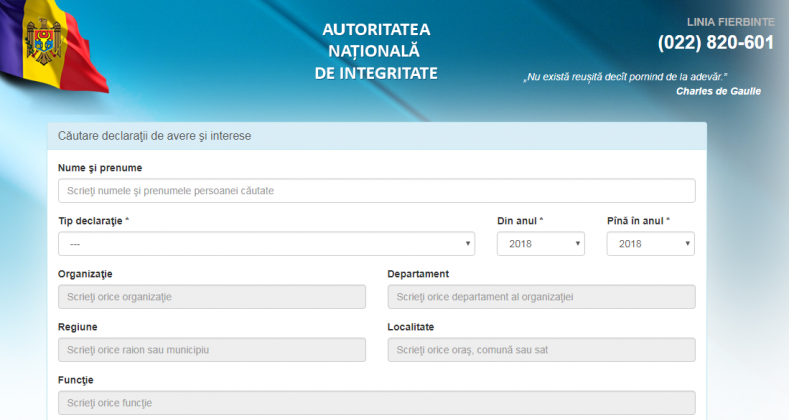Focus the Regiune input field
Screen dimensions: 789x420
tap(212, 350)
